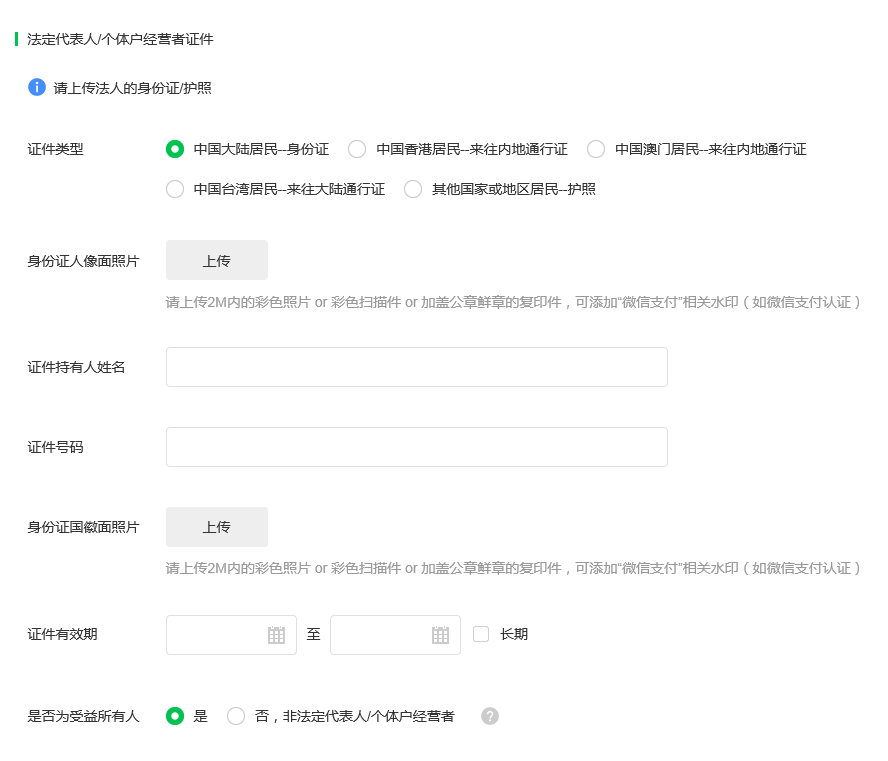This screenshot has width=888, height=761.
Task: Select 中国香港居民--来往内地通行证 option
Action: (357, 149)
